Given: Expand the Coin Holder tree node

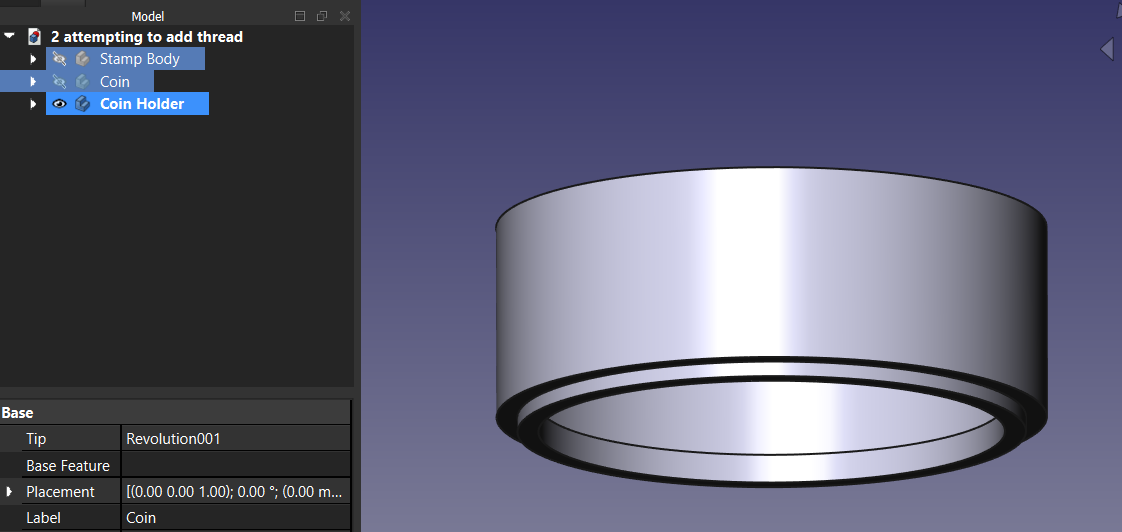Looking at the screenshot, I should (33, 104).
